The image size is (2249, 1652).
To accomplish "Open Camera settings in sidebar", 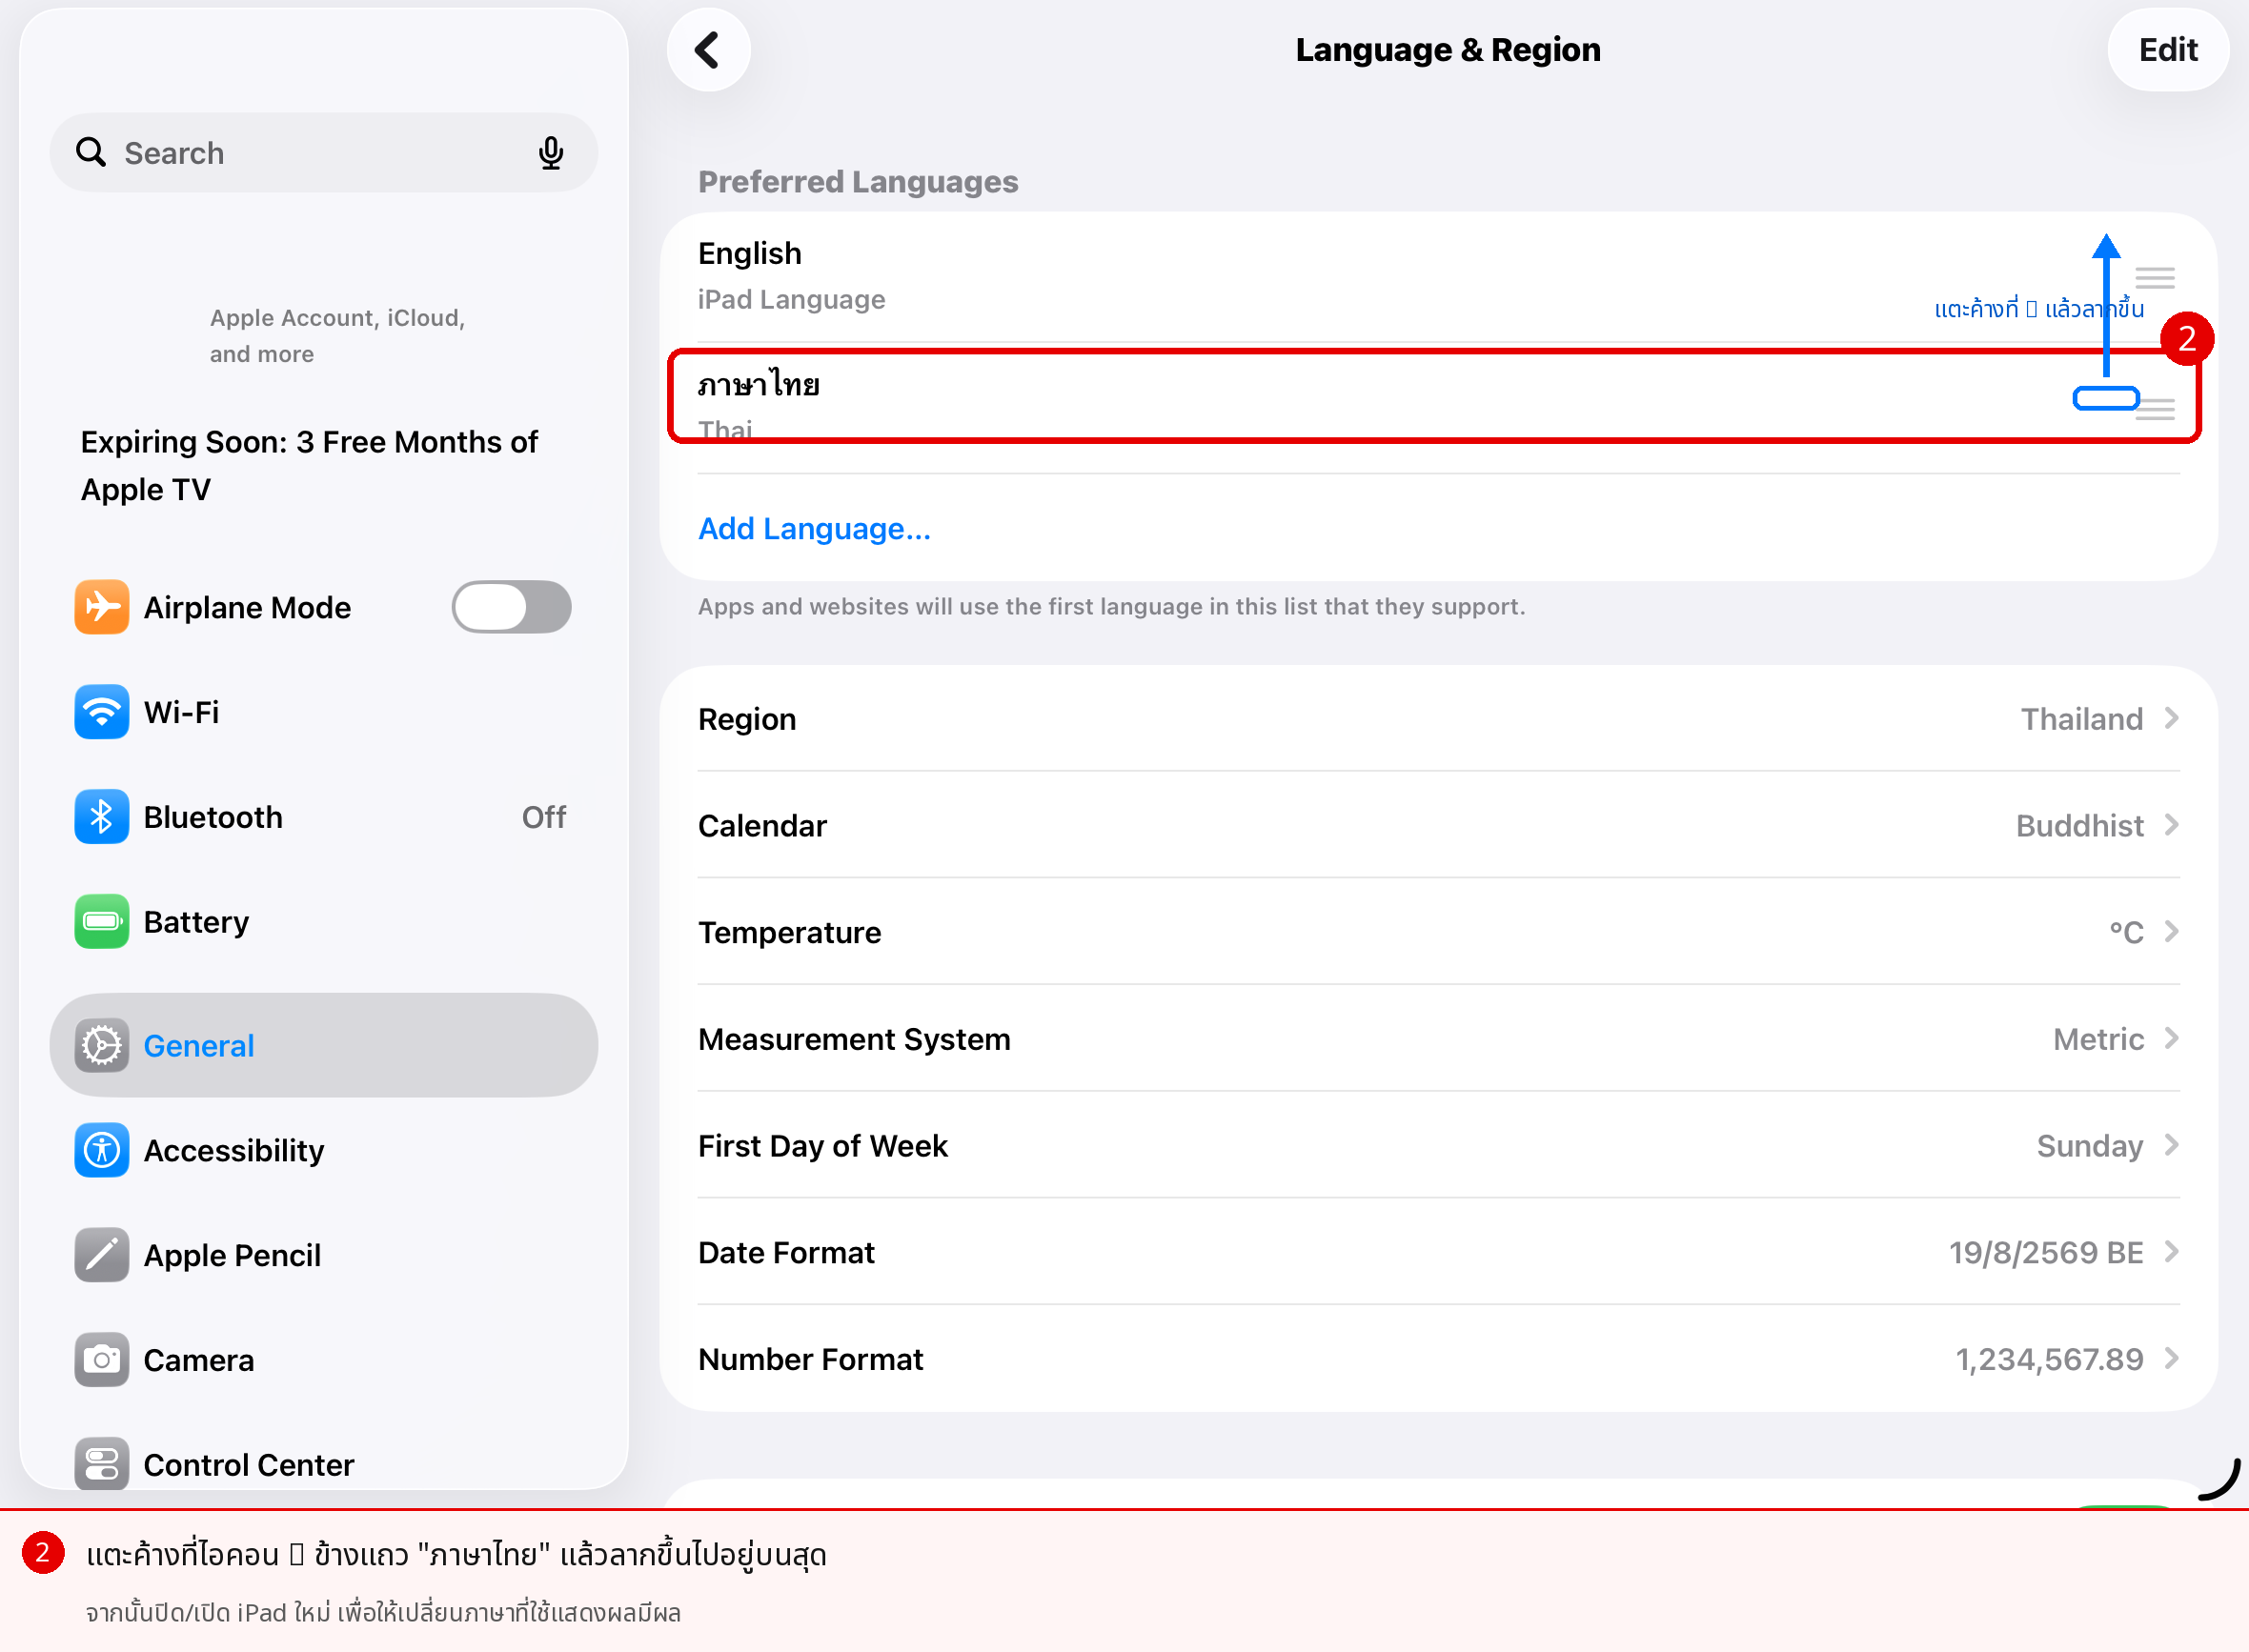I will [323, 1360].
